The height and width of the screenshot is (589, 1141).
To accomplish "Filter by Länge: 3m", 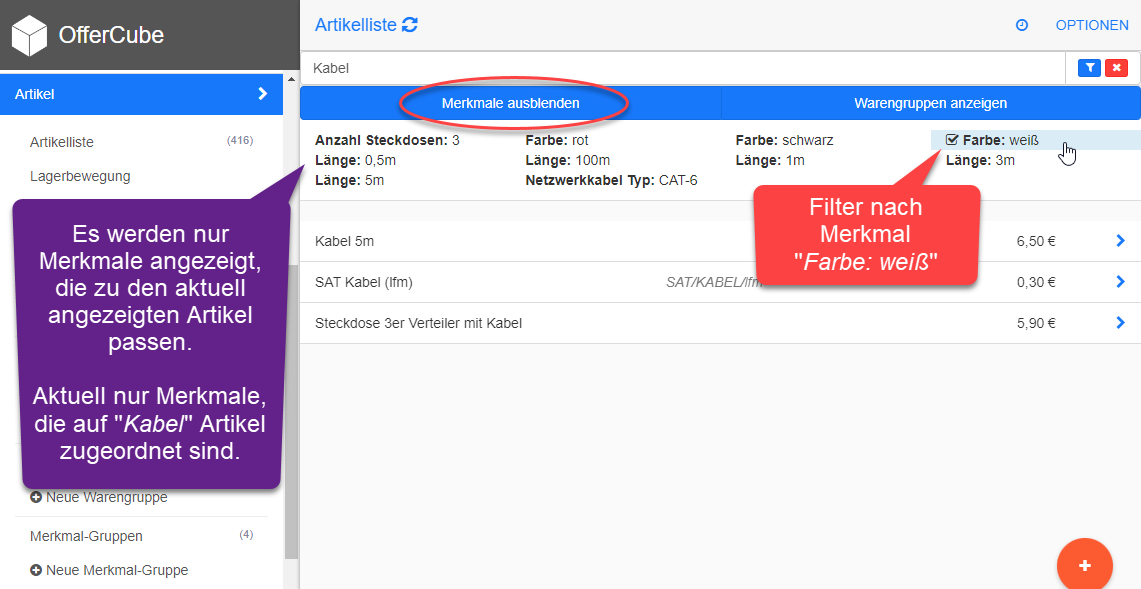I will (x=980, y=160).
